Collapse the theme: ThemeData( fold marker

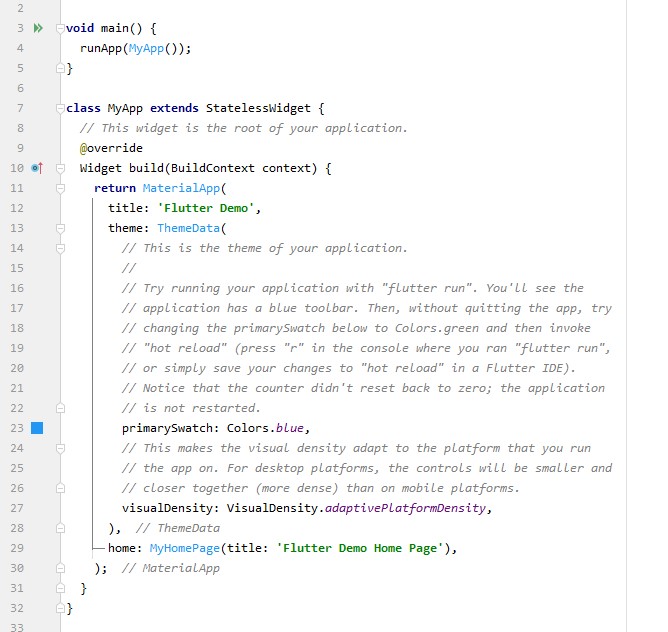(60, 228)
